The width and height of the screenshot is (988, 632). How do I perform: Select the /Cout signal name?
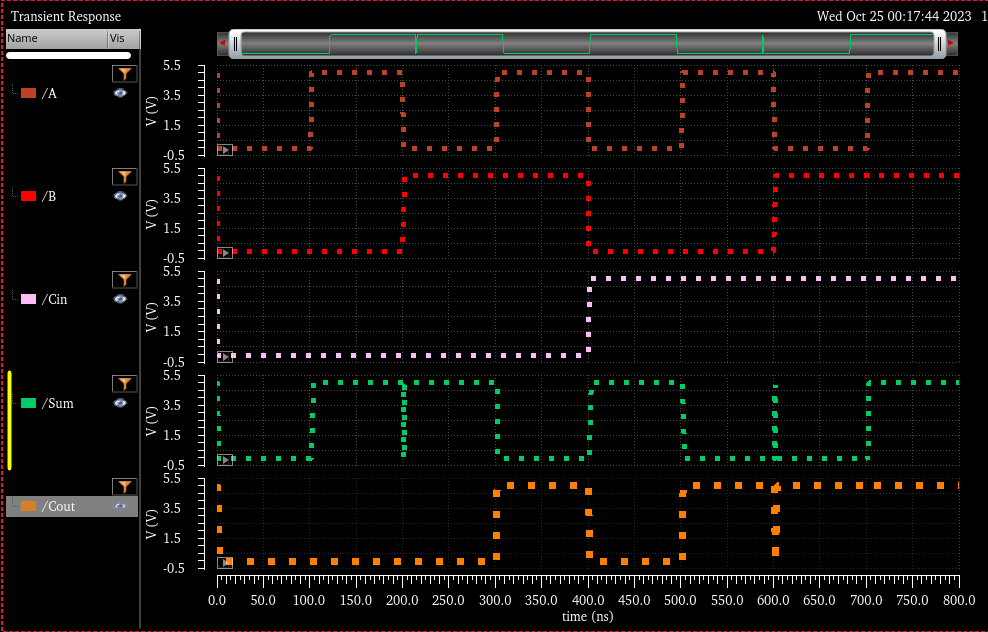[58, 506]
